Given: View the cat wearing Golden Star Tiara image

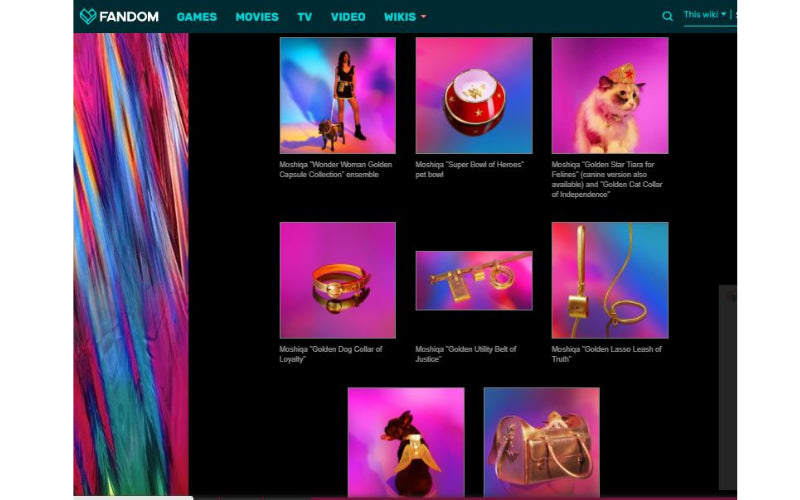Looking at the screenshot, I should point(609,95).
